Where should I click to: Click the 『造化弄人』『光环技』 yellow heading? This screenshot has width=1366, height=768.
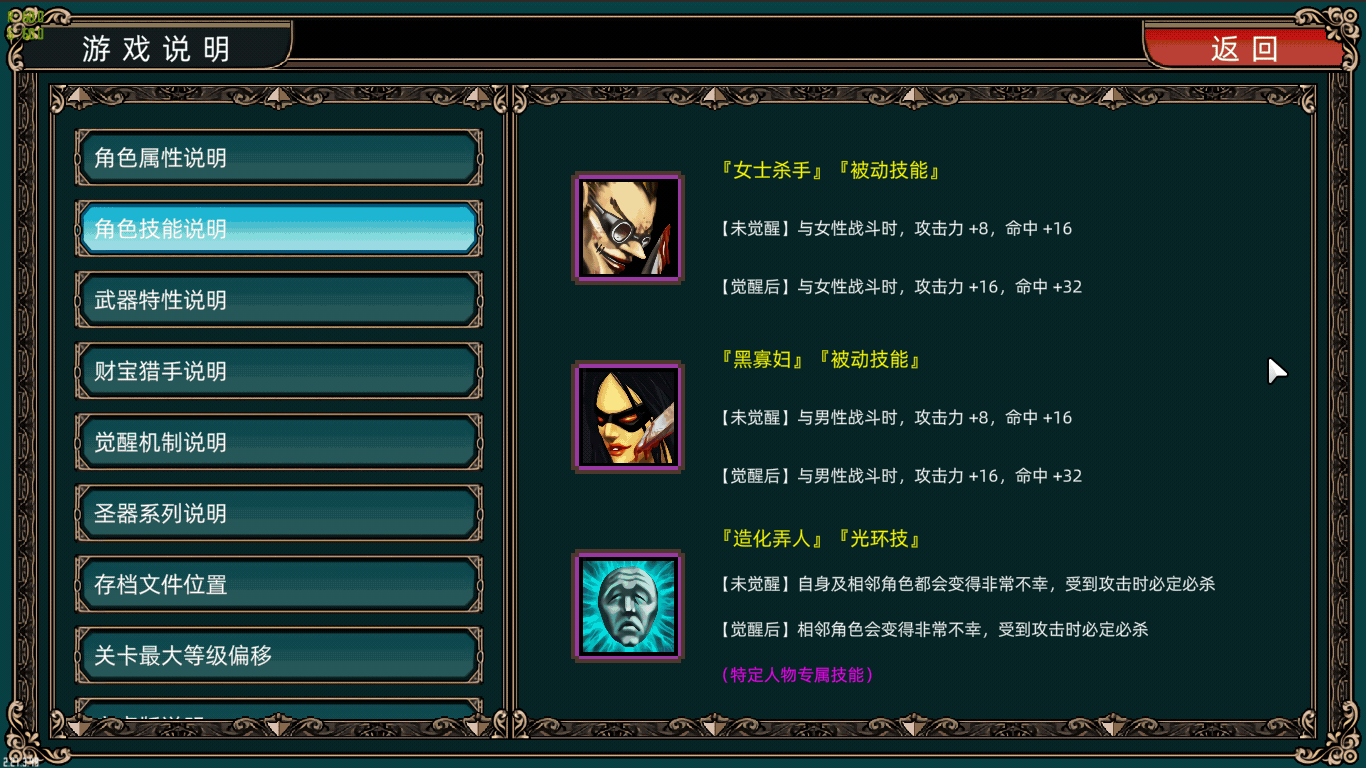pyautogui.click(x=820, y=539)
